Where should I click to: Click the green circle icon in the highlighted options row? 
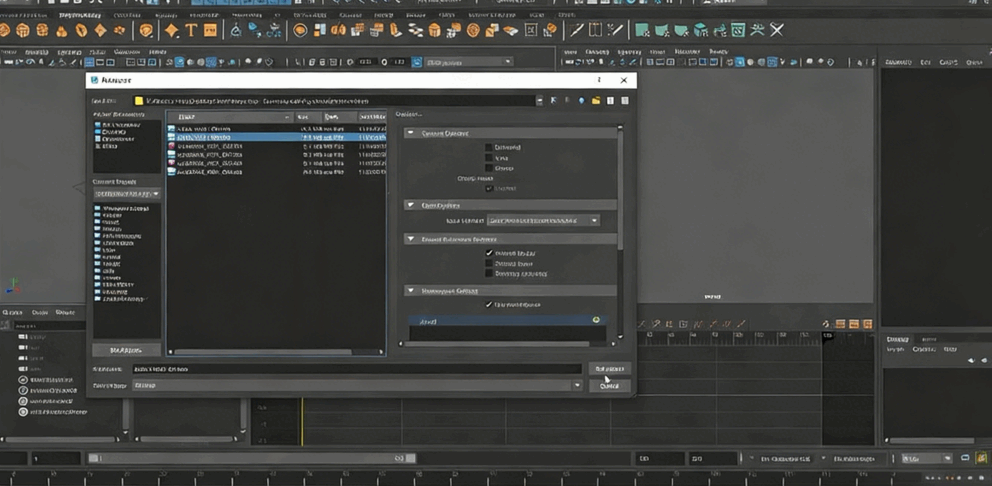coord(597,320)
